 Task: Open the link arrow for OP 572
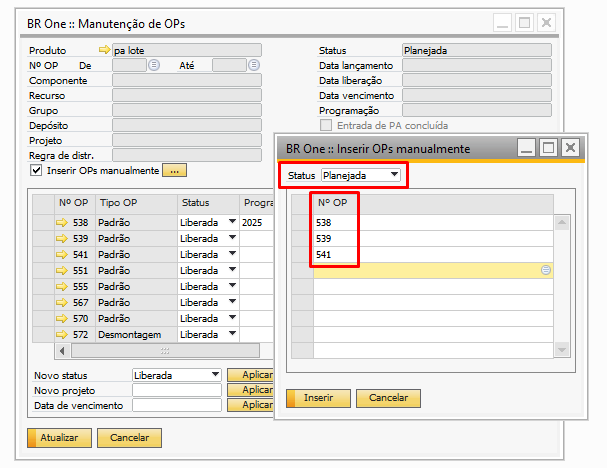tap(63, 334)
